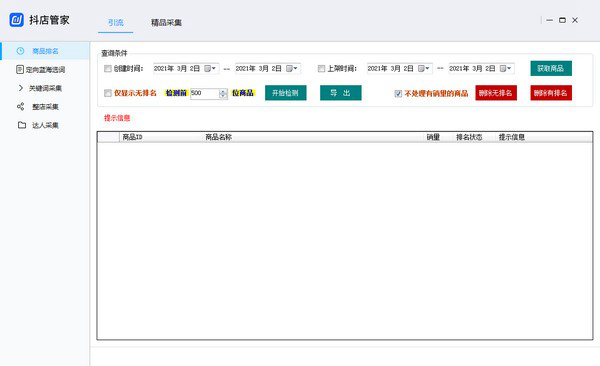Screen dimensions: 600x366
Task: Sort by the 排名状态 column header
Action: (469, 137)
